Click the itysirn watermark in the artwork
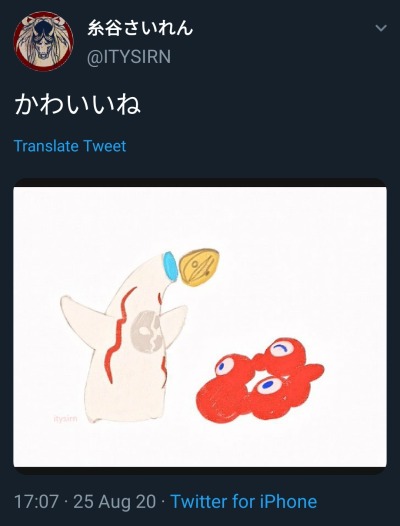 [x=65, y=419]
